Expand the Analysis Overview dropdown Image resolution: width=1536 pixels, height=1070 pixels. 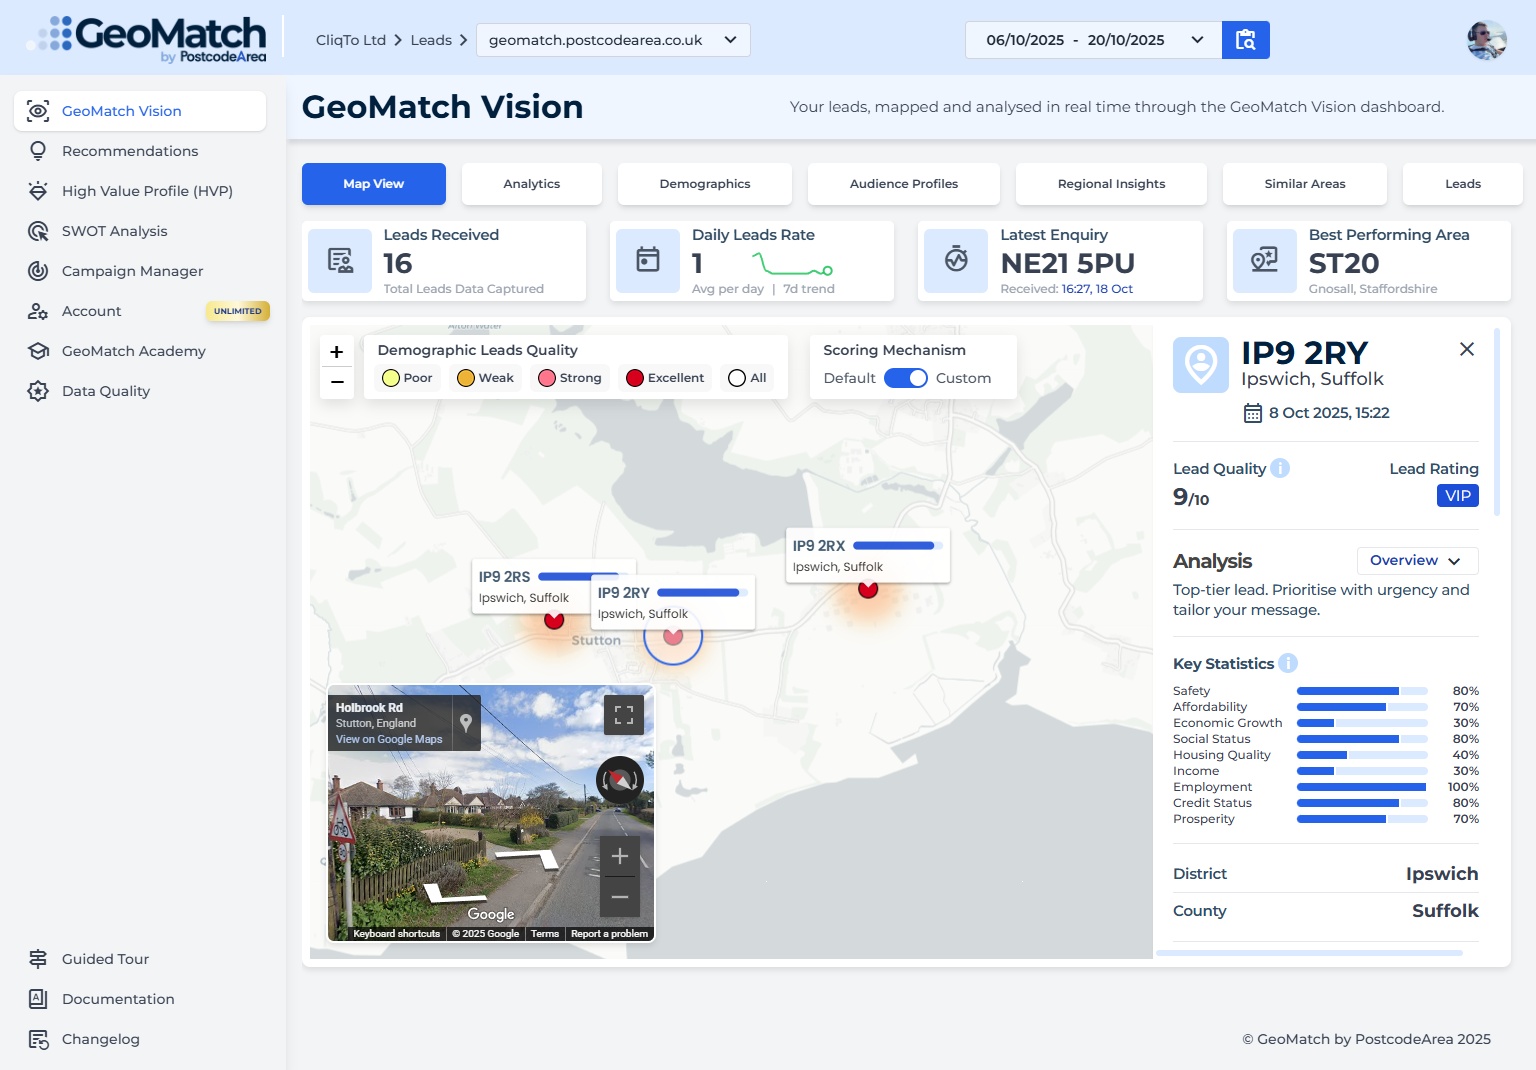pyautogui.click(x=1416, y=560)
